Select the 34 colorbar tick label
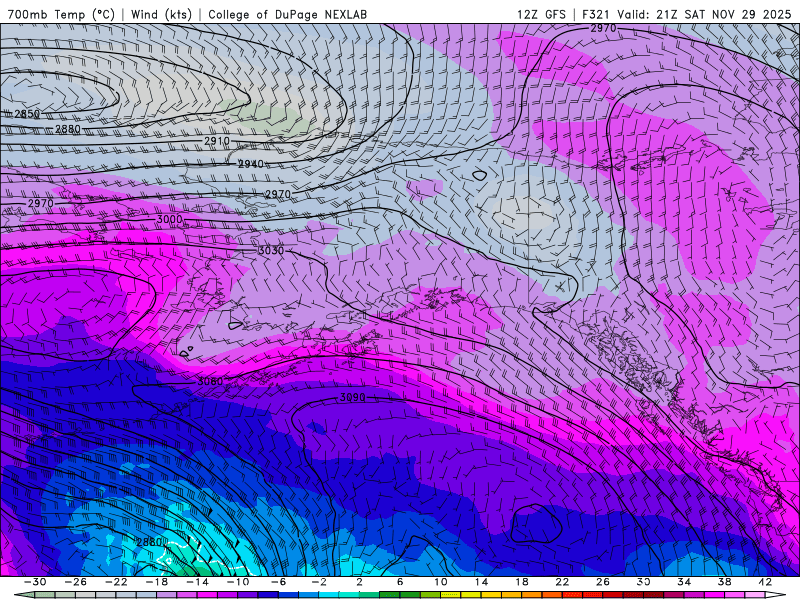800x600 pixels. coord(684,582)
